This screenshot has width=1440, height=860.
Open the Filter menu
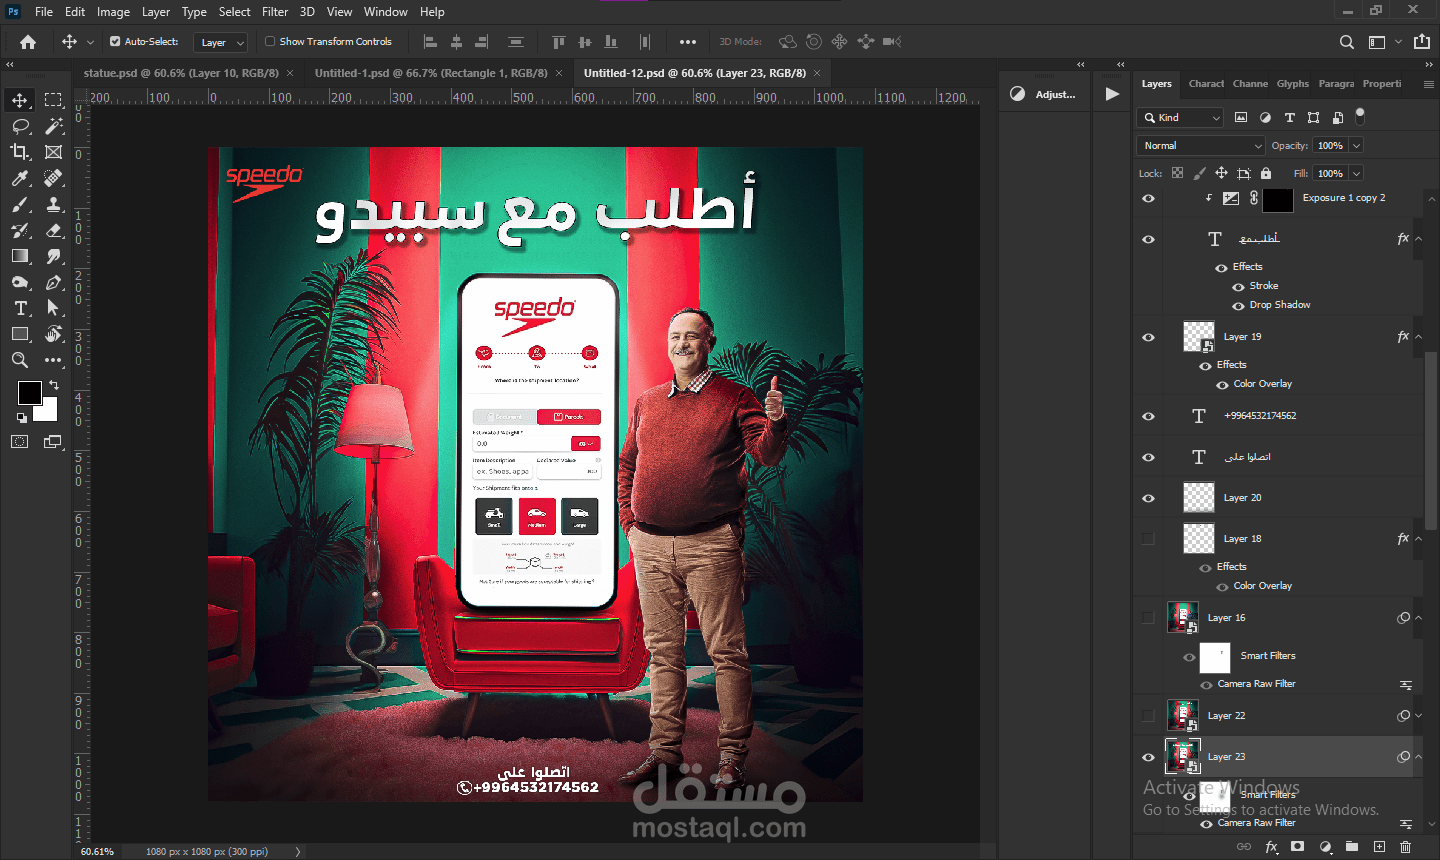(x=275, y=12)
